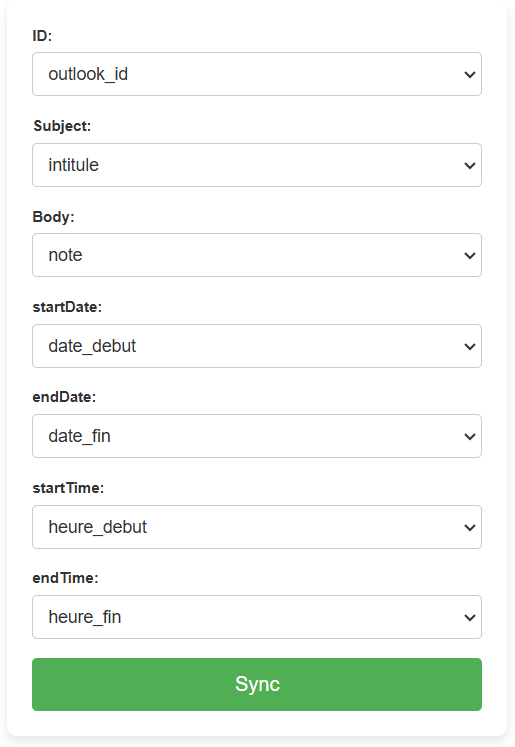The image size is (515, 747).
Task: Click the Subject: field label
Action: tap(62, 126)
